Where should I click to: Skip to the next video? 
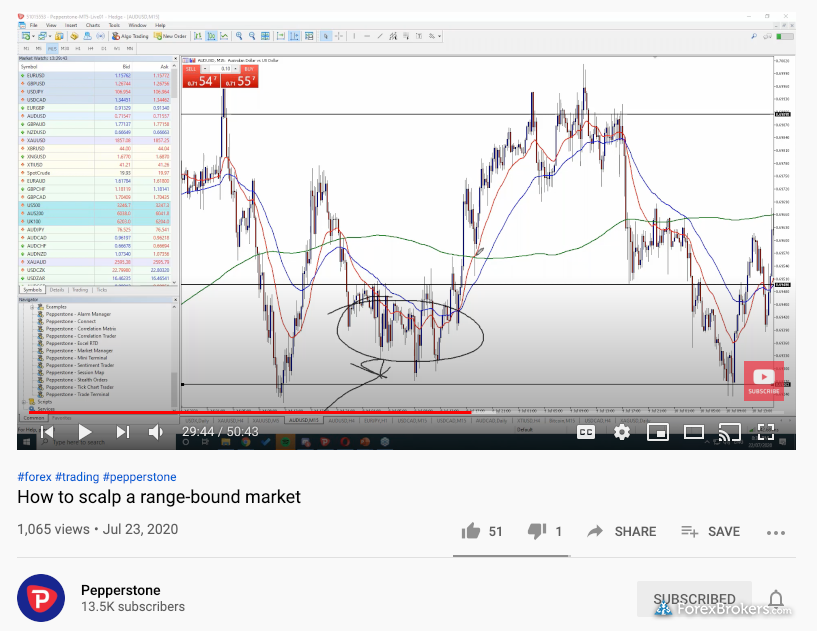(122, 432)
